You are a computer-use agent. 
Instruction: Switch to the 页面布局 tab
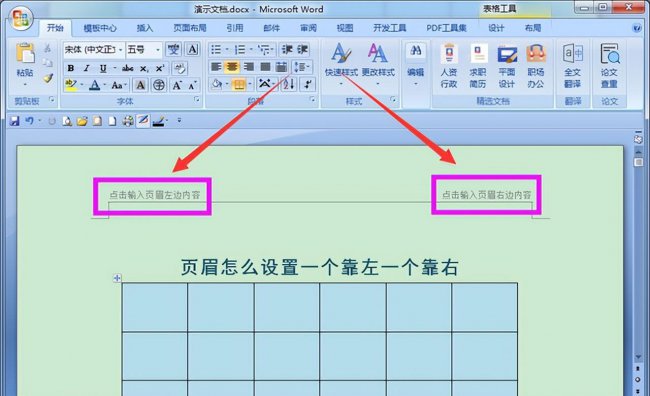(x=190, y=28)
